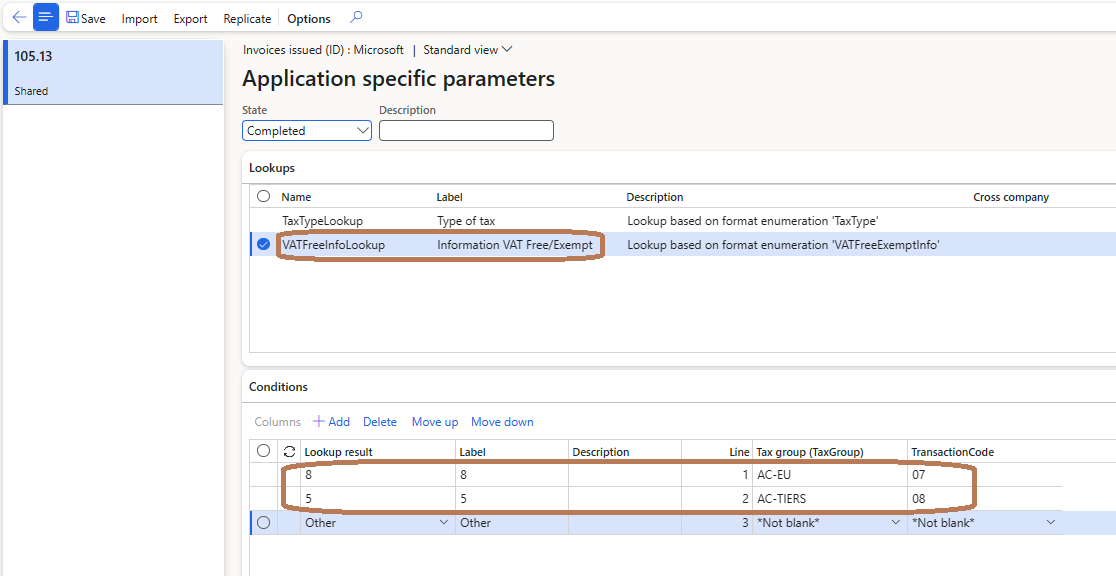Select the row marker for the Other condition

(262, 522)
